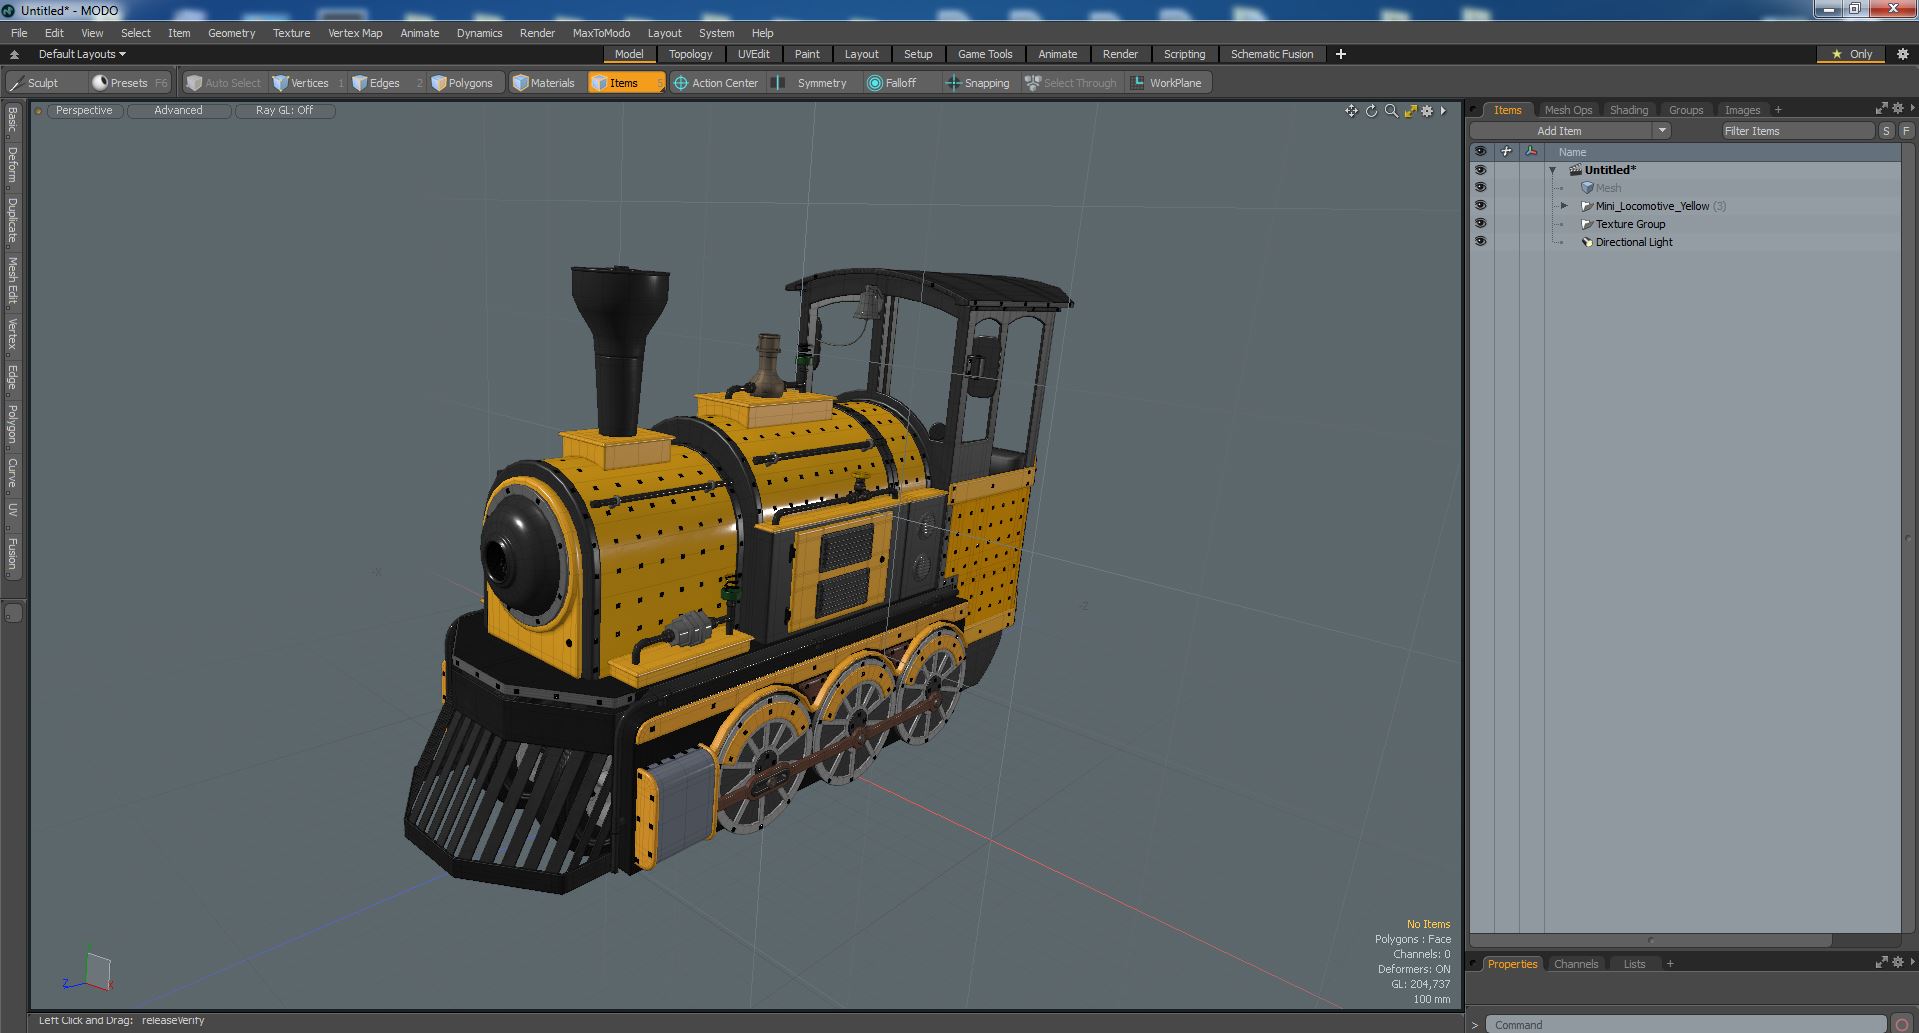
Task: Open the Render menu
Action: pos(537,33)
